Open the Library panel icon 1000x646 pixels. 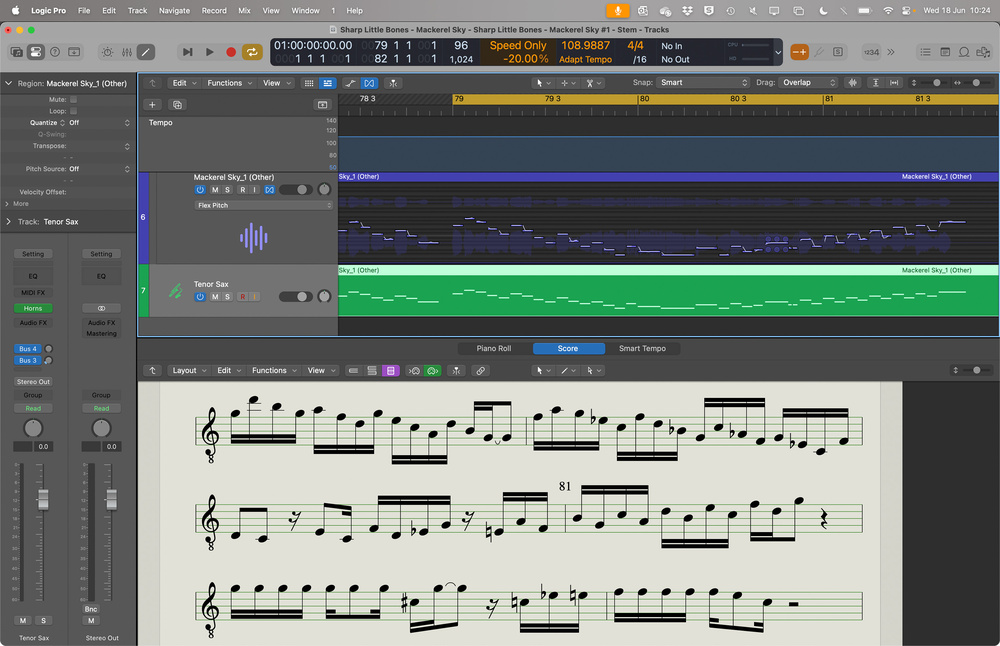pyautogui.click(x=18, y=52)
